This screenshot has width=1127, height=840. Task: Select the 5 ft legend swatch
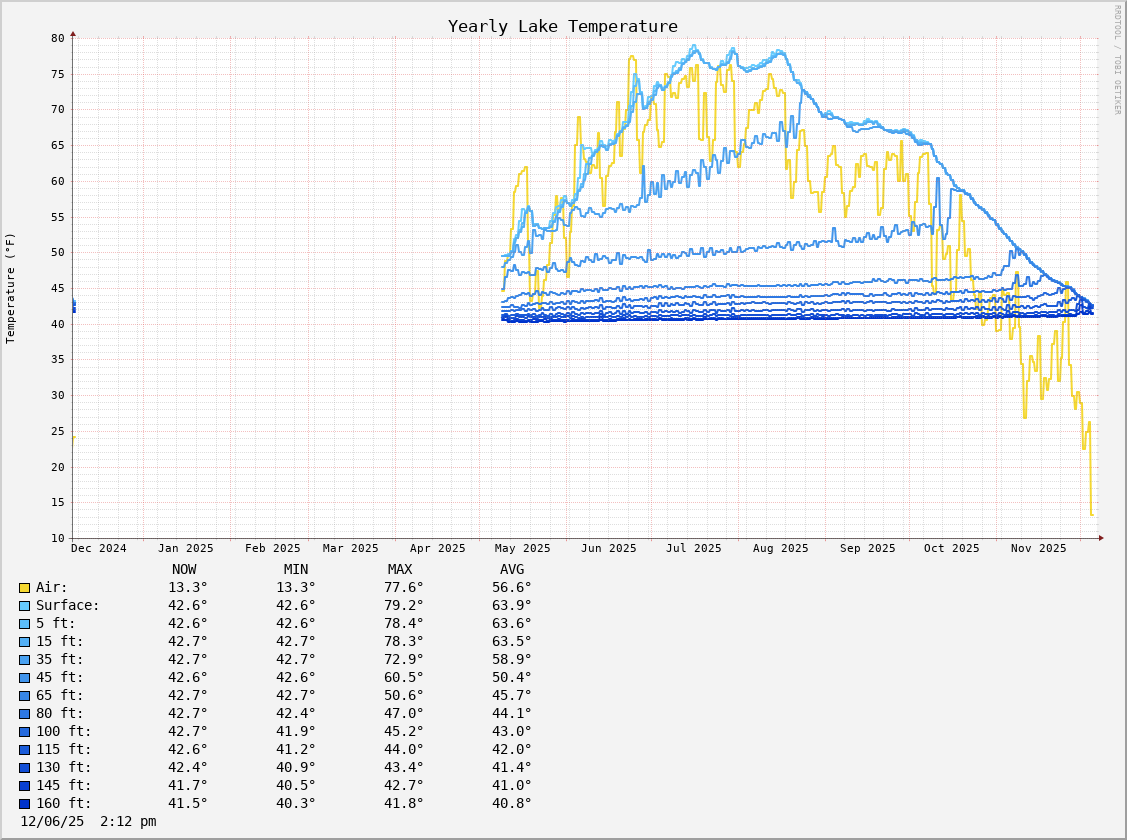coord(24,624)
